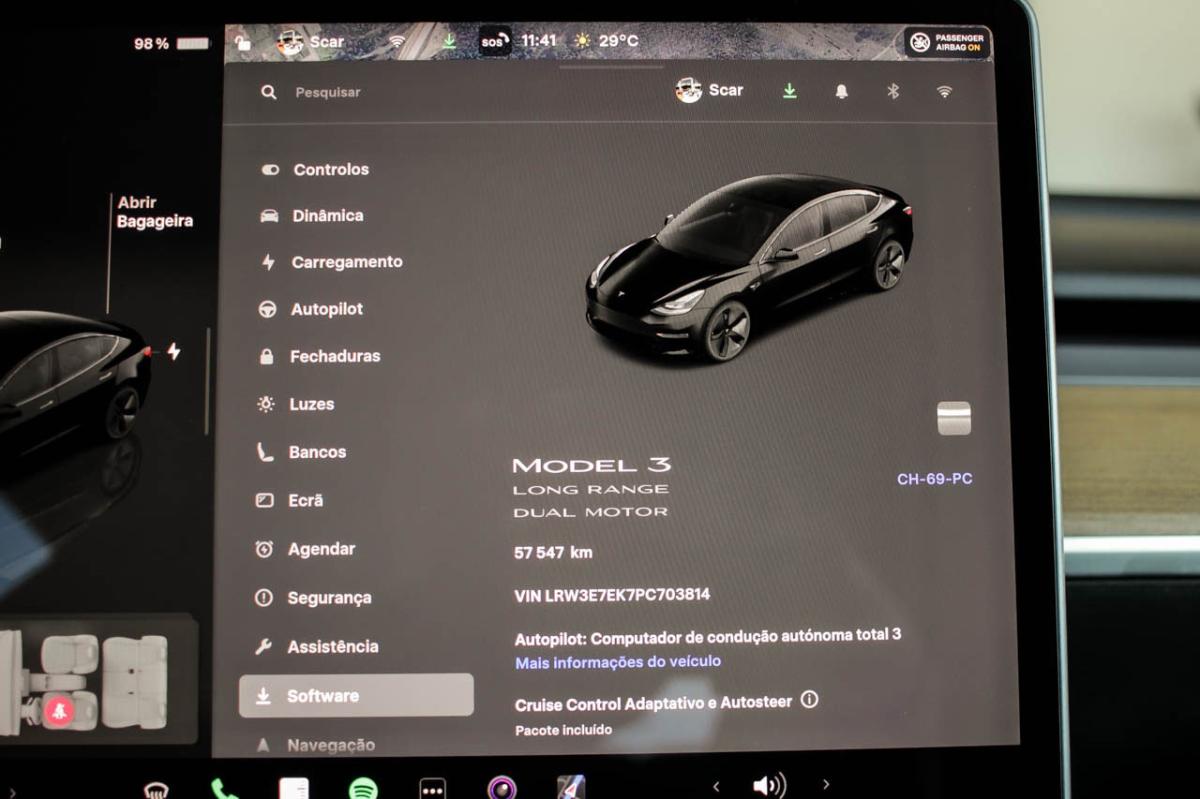Open the Ecrã settings menu
Viewport: 1200px width, 799px height.
(x=289, y=500)
